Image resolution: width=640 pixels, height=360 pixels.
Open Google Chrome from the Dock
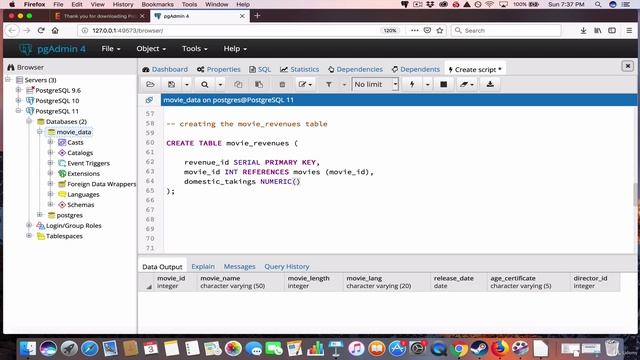coord(459,349)
